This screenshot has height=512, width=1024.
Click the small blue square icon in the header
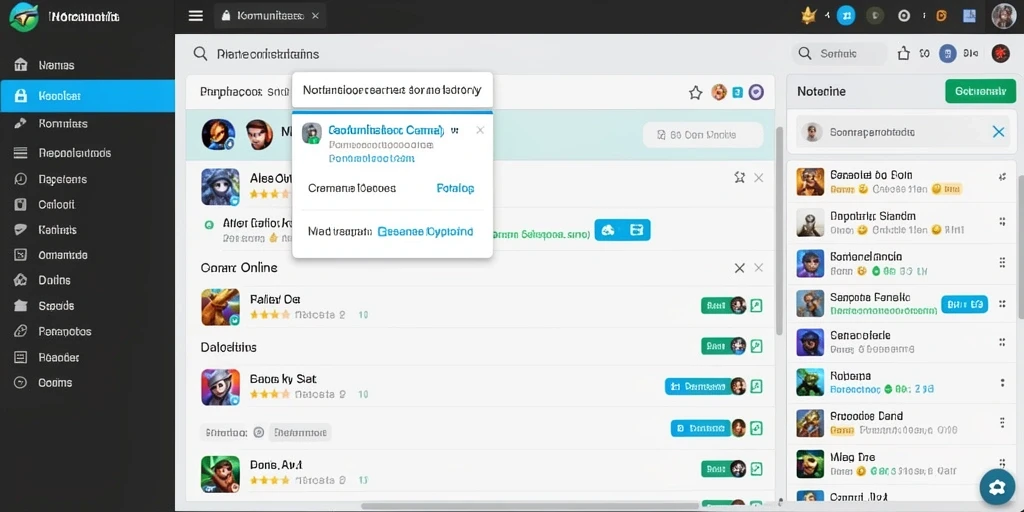pos(737,93)
